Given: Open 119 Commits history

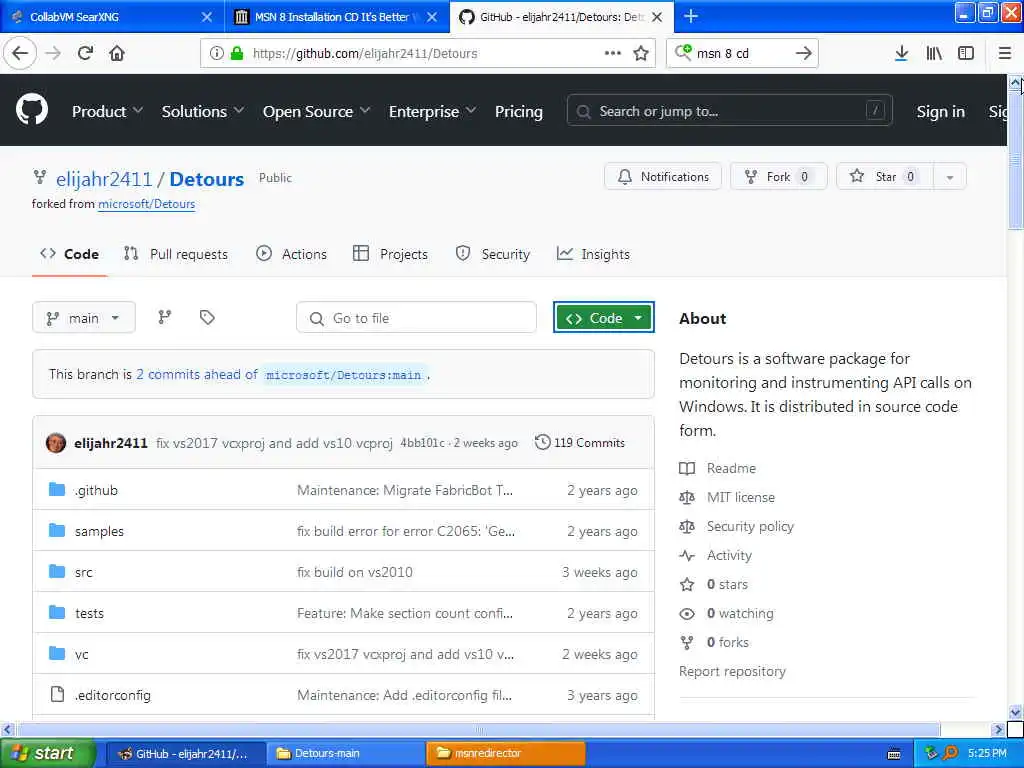Looking at the screenshot, I should (x=580, y=442).
